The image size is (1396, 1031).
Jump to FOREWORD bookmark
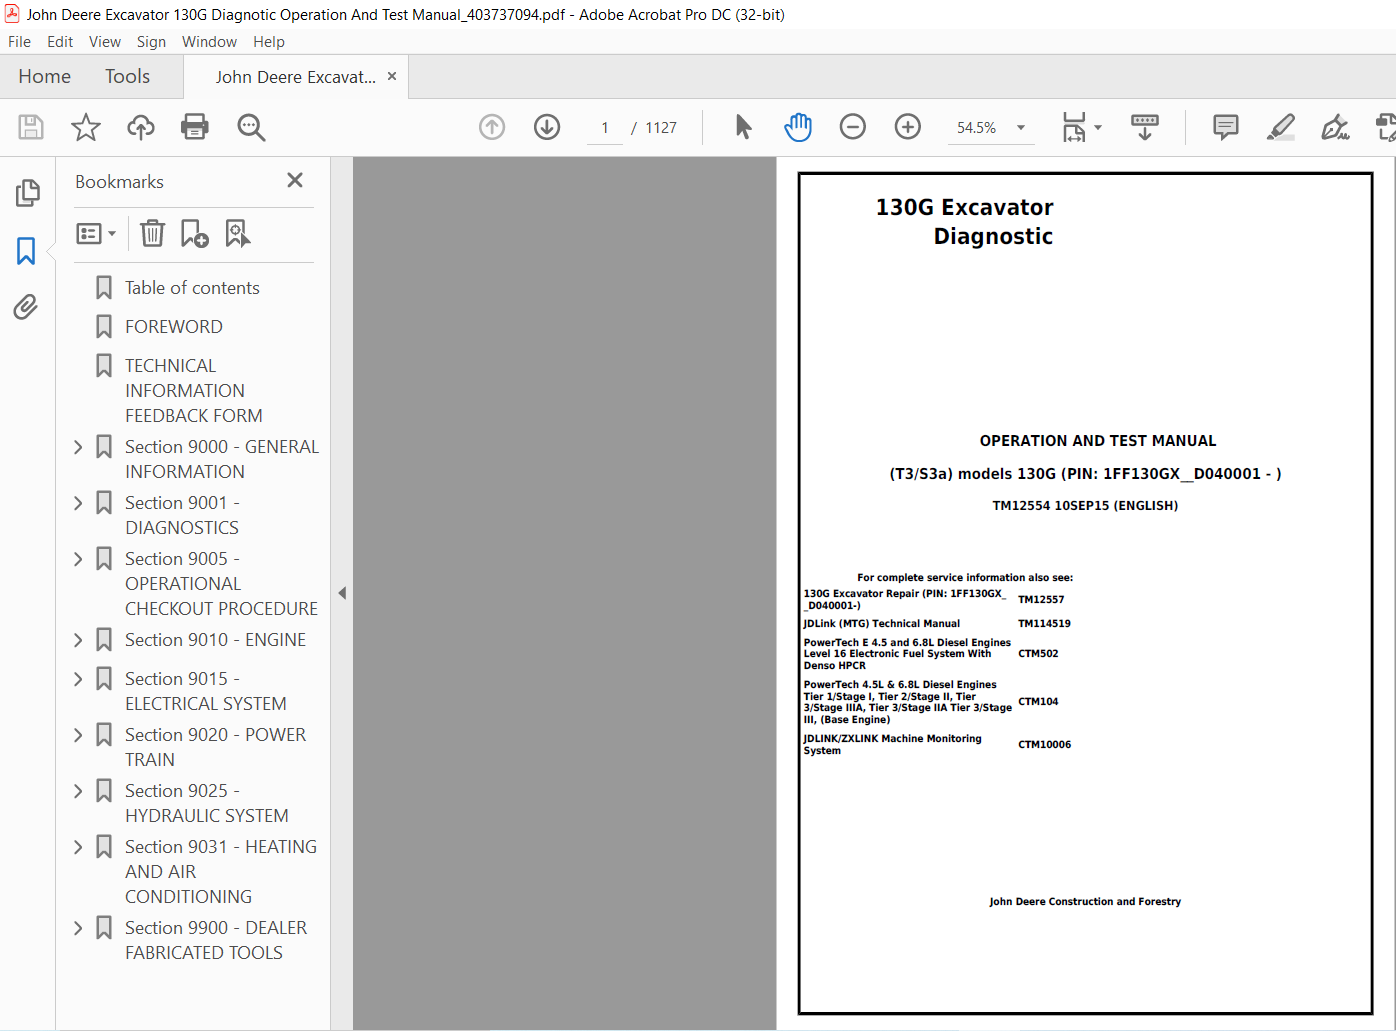click(x=174, y=327)
